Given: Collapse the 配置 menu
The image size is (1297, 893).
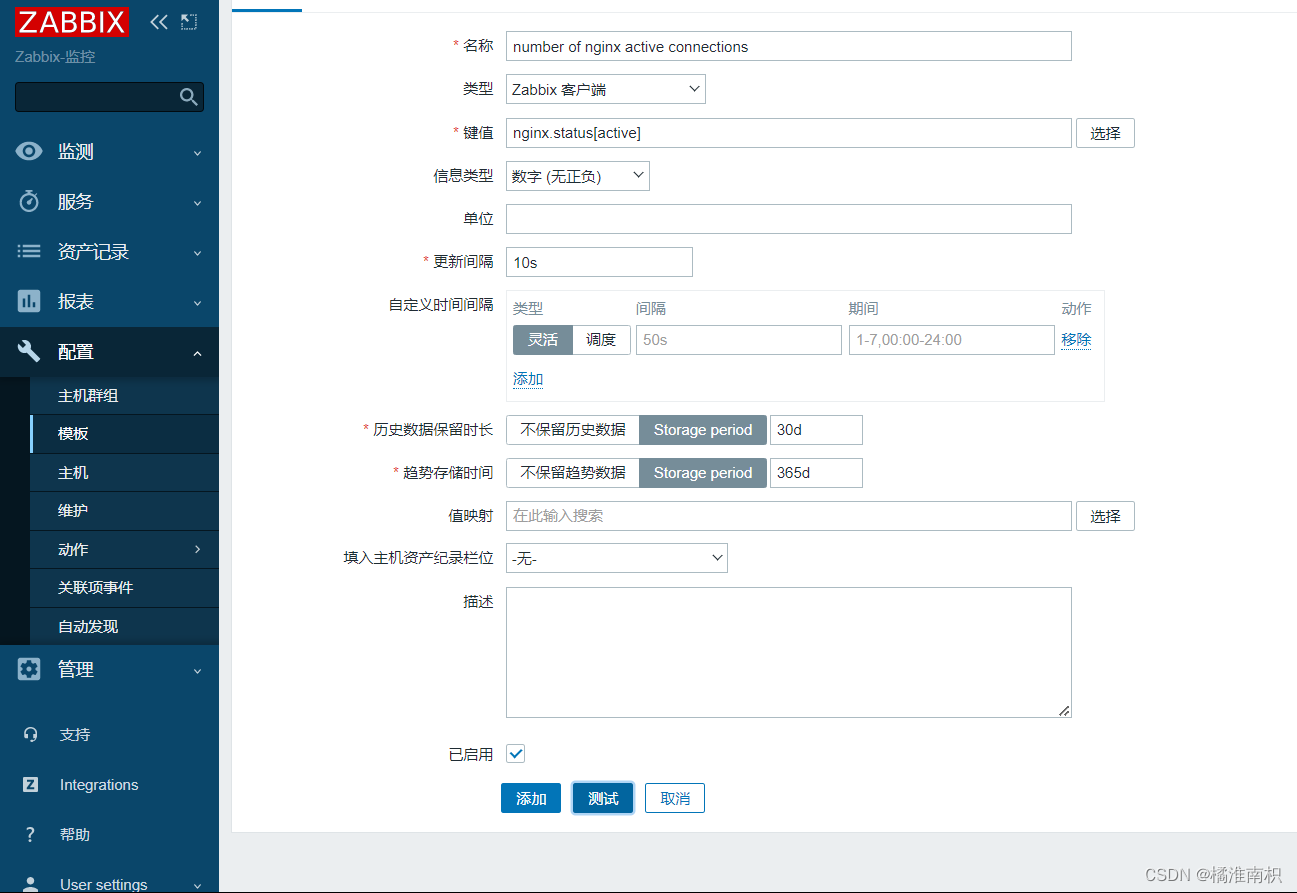Looking at the screenshot, I should [x=197, y=353].
